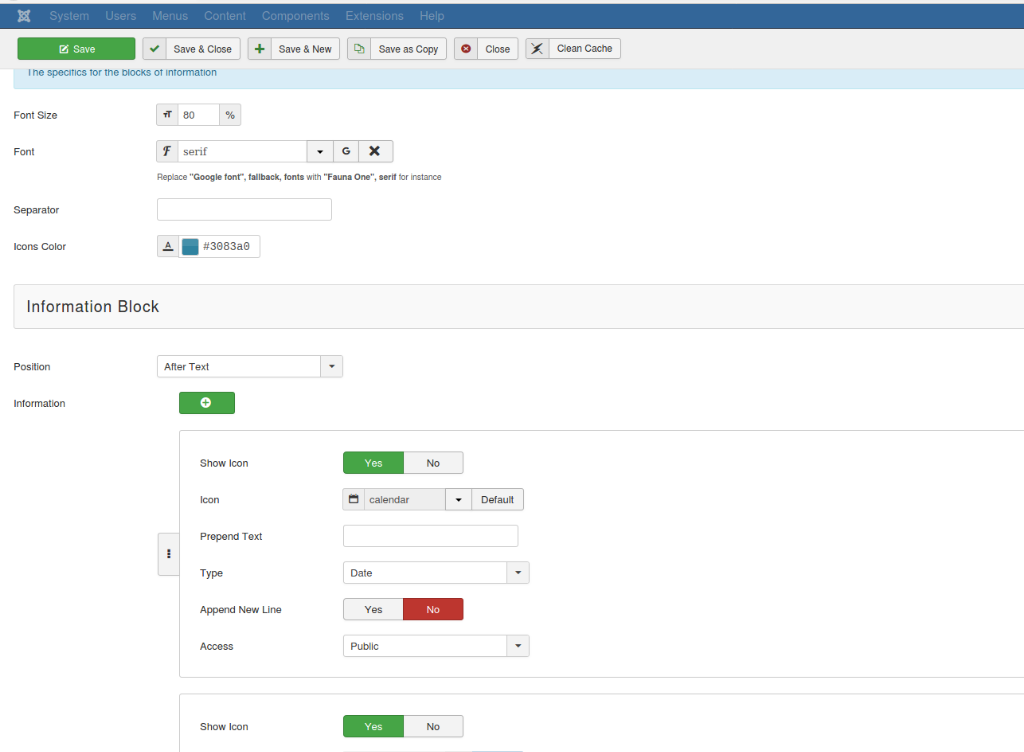Click the green plus add information button

tap(206, 403)
